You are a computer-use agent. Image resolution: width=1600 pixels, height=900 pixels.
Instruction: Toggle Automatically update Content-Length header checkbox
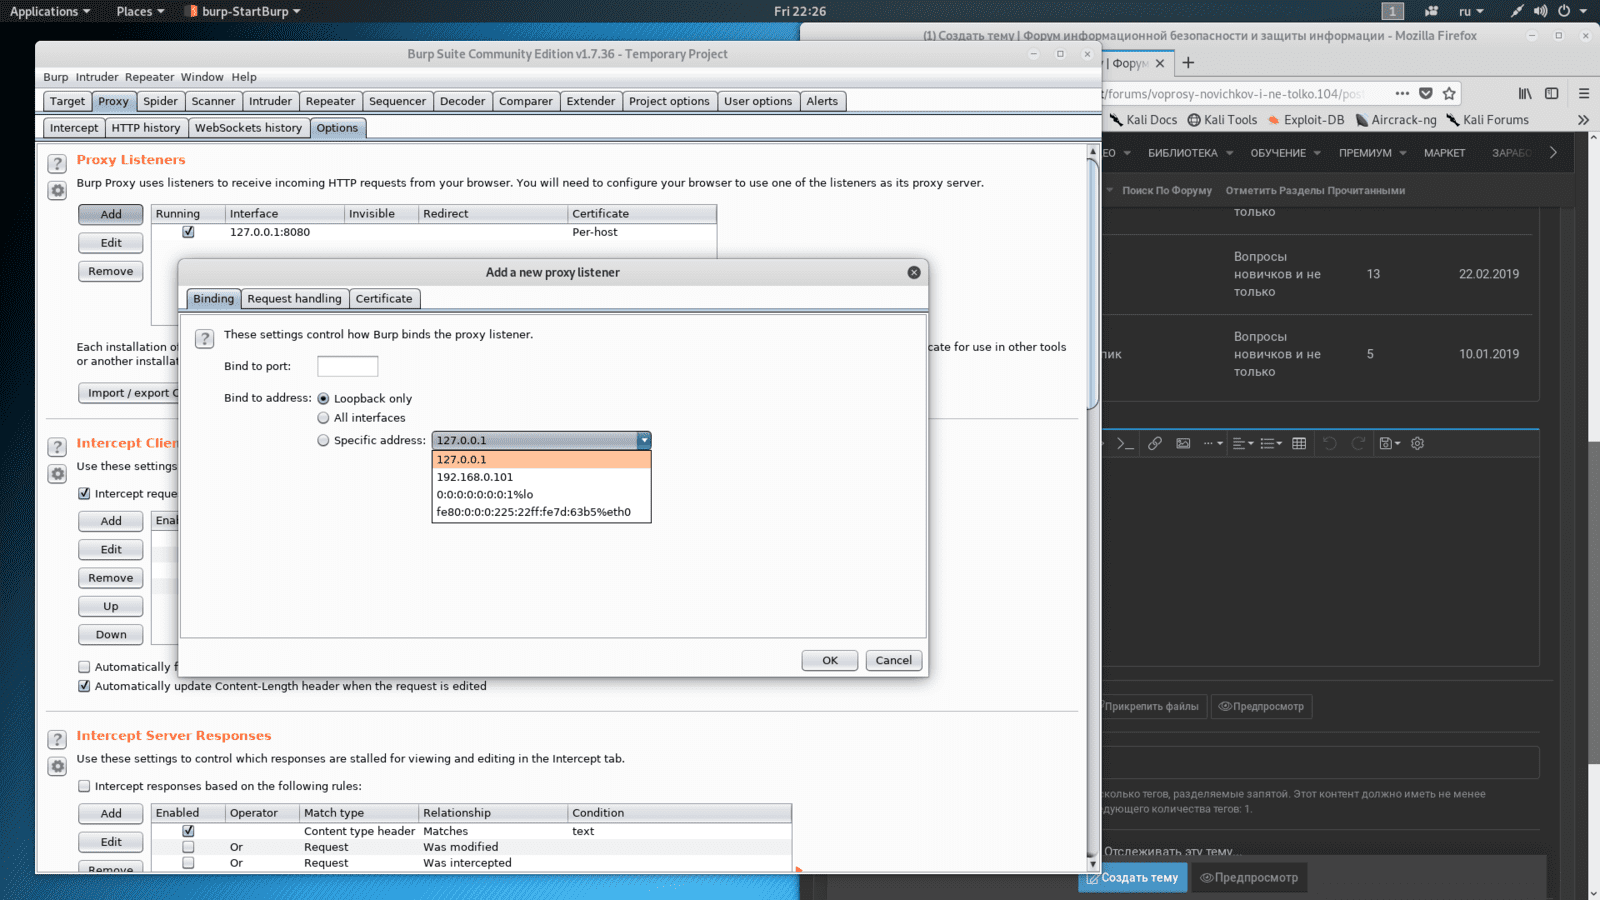click(84, 686)
